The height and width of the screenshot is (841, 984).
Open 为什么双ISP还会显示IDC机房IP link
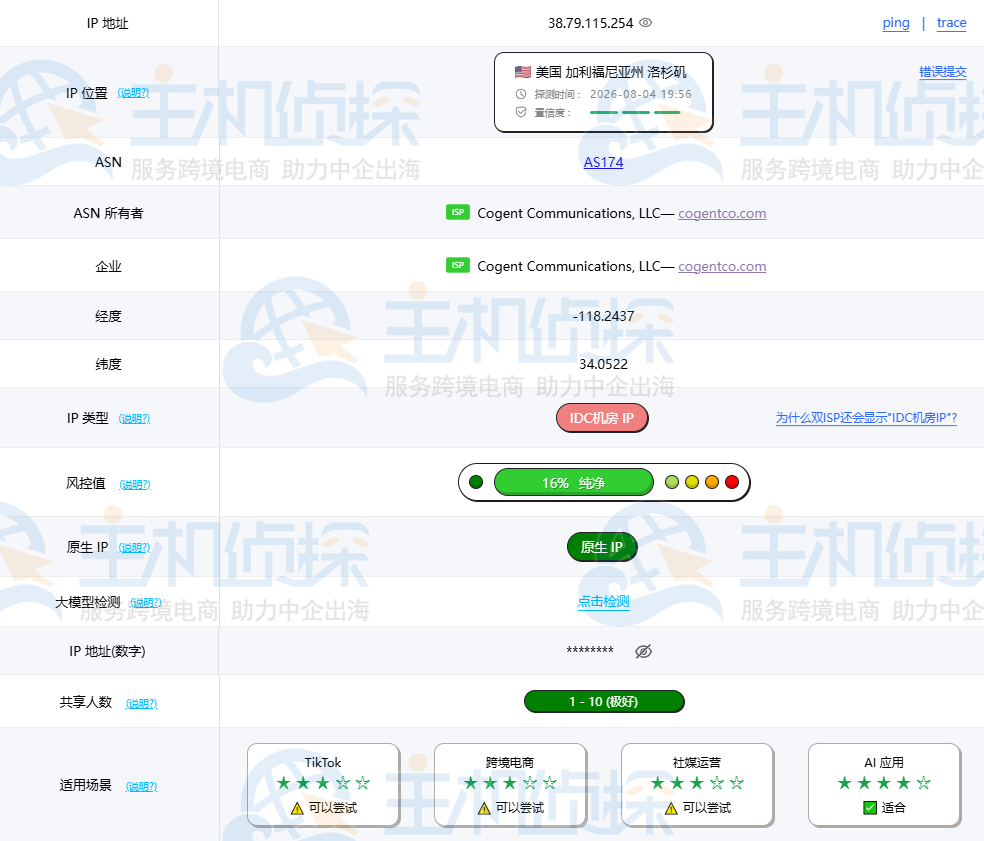[x=866, y=418]
